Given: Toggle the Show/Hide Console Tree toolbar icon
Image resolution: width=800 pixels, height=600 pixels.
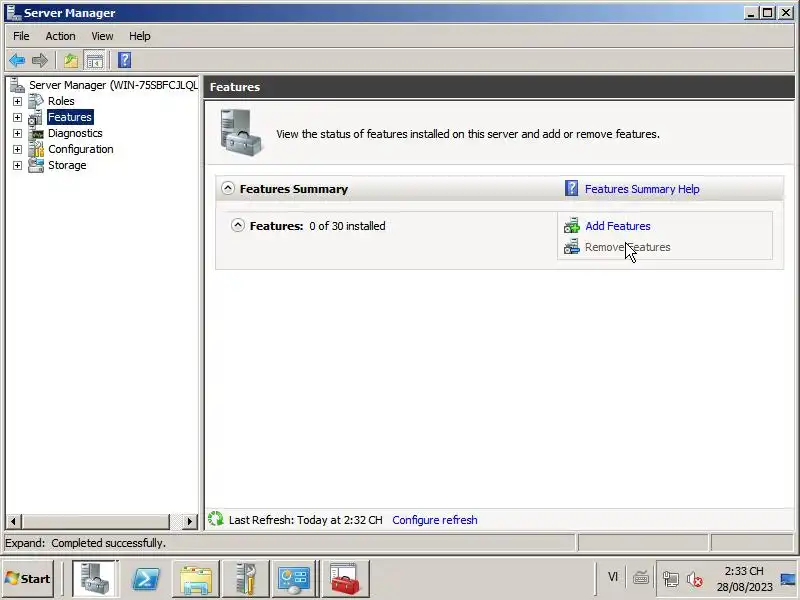Looking at the screenshot, I should click(x=94, y=60).
